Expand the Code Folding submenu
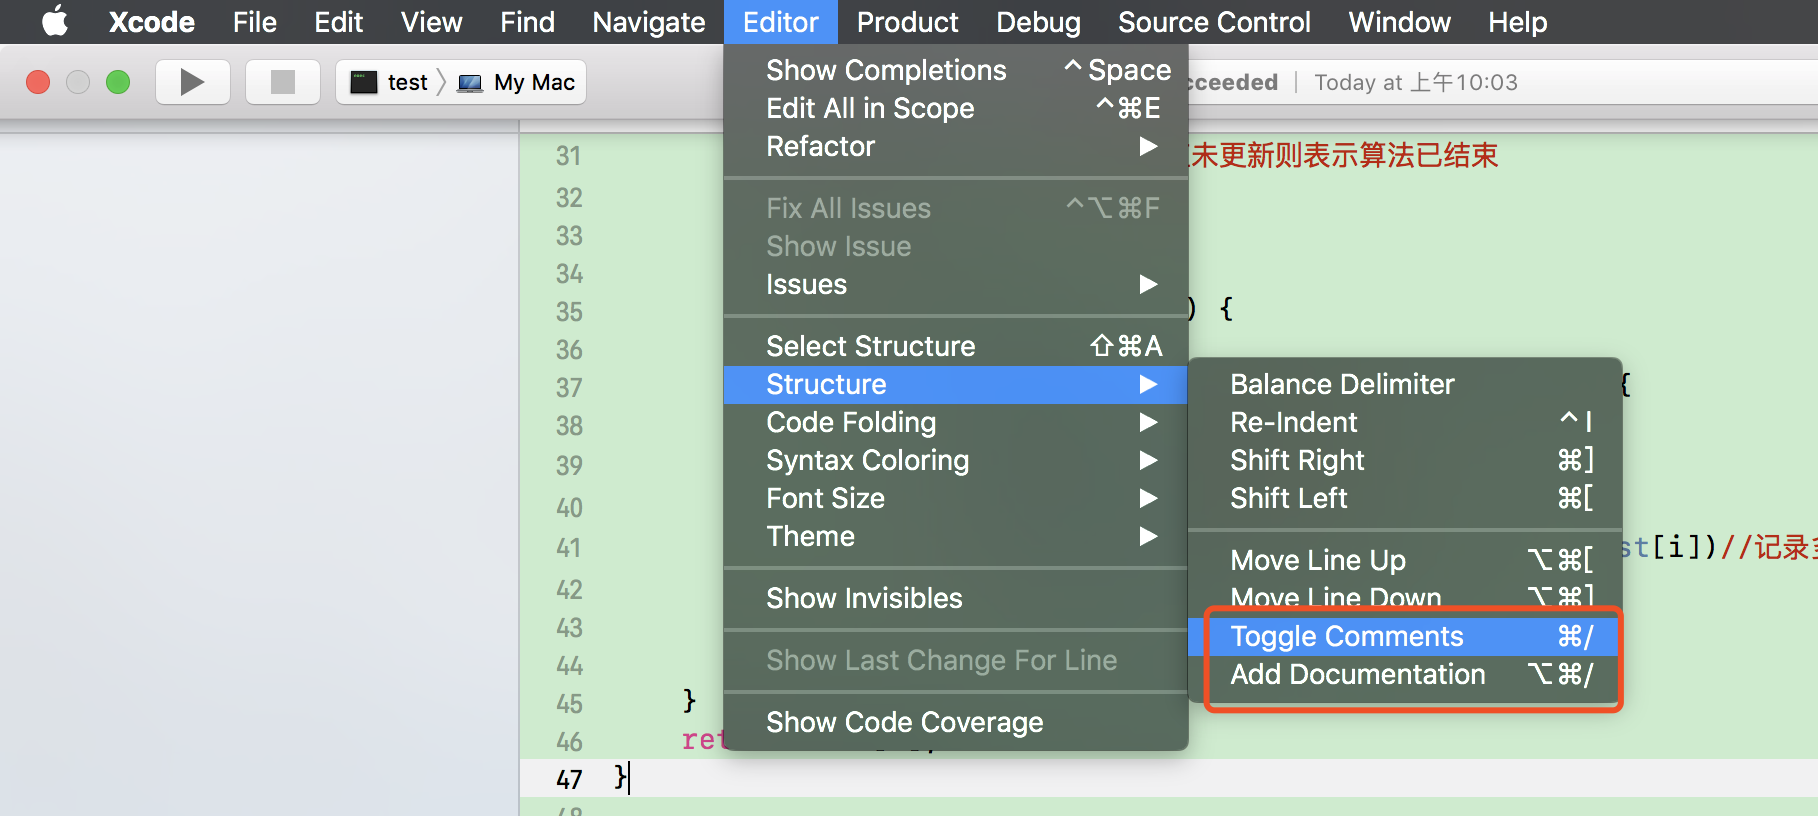This screenshot has height=816, width=1818. (956, 422)
